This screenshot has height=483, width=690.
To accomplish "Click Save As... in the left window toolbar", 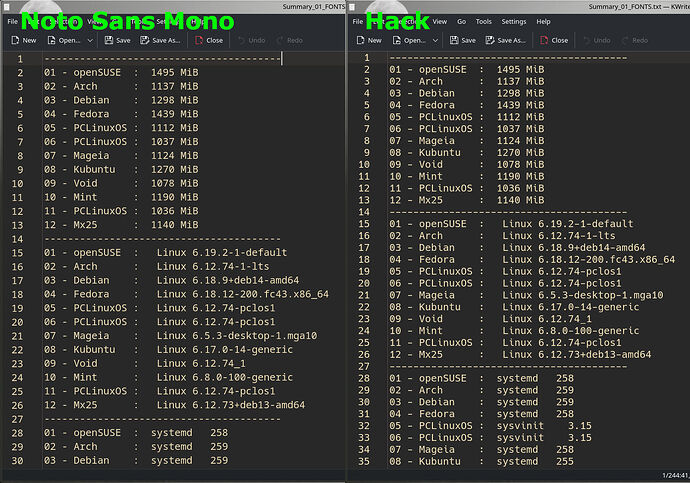I will pyautogui.click(x=160, y=40).
